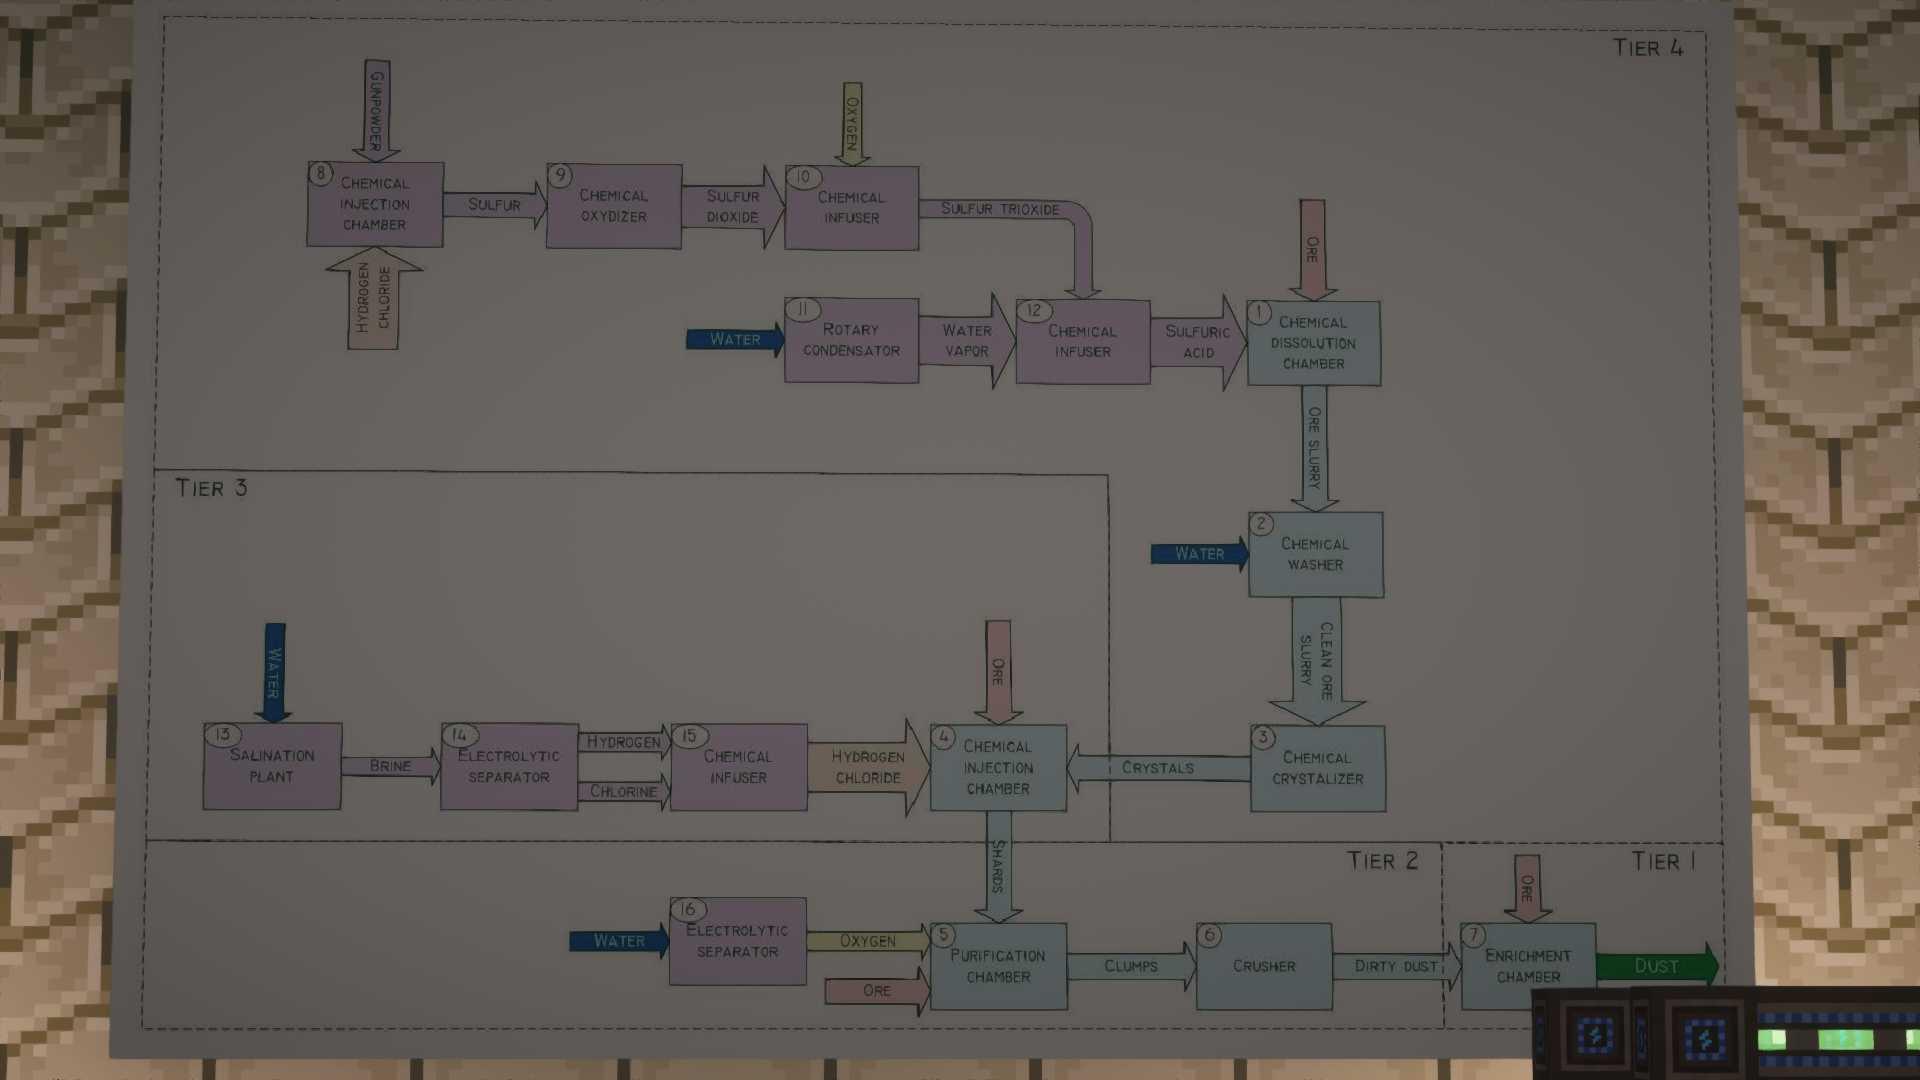Screen dimensions: 1920x1080
Task: Click the green Dust output arrow
Action: coord(1656,966)
